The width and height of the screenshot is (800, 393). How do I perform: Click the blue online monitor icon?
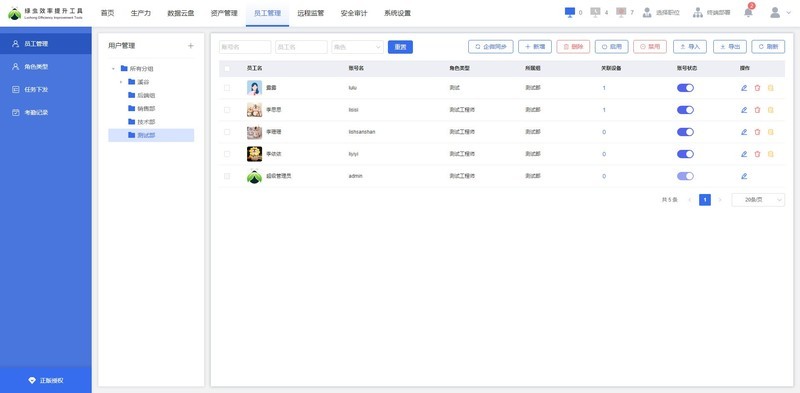570,12
